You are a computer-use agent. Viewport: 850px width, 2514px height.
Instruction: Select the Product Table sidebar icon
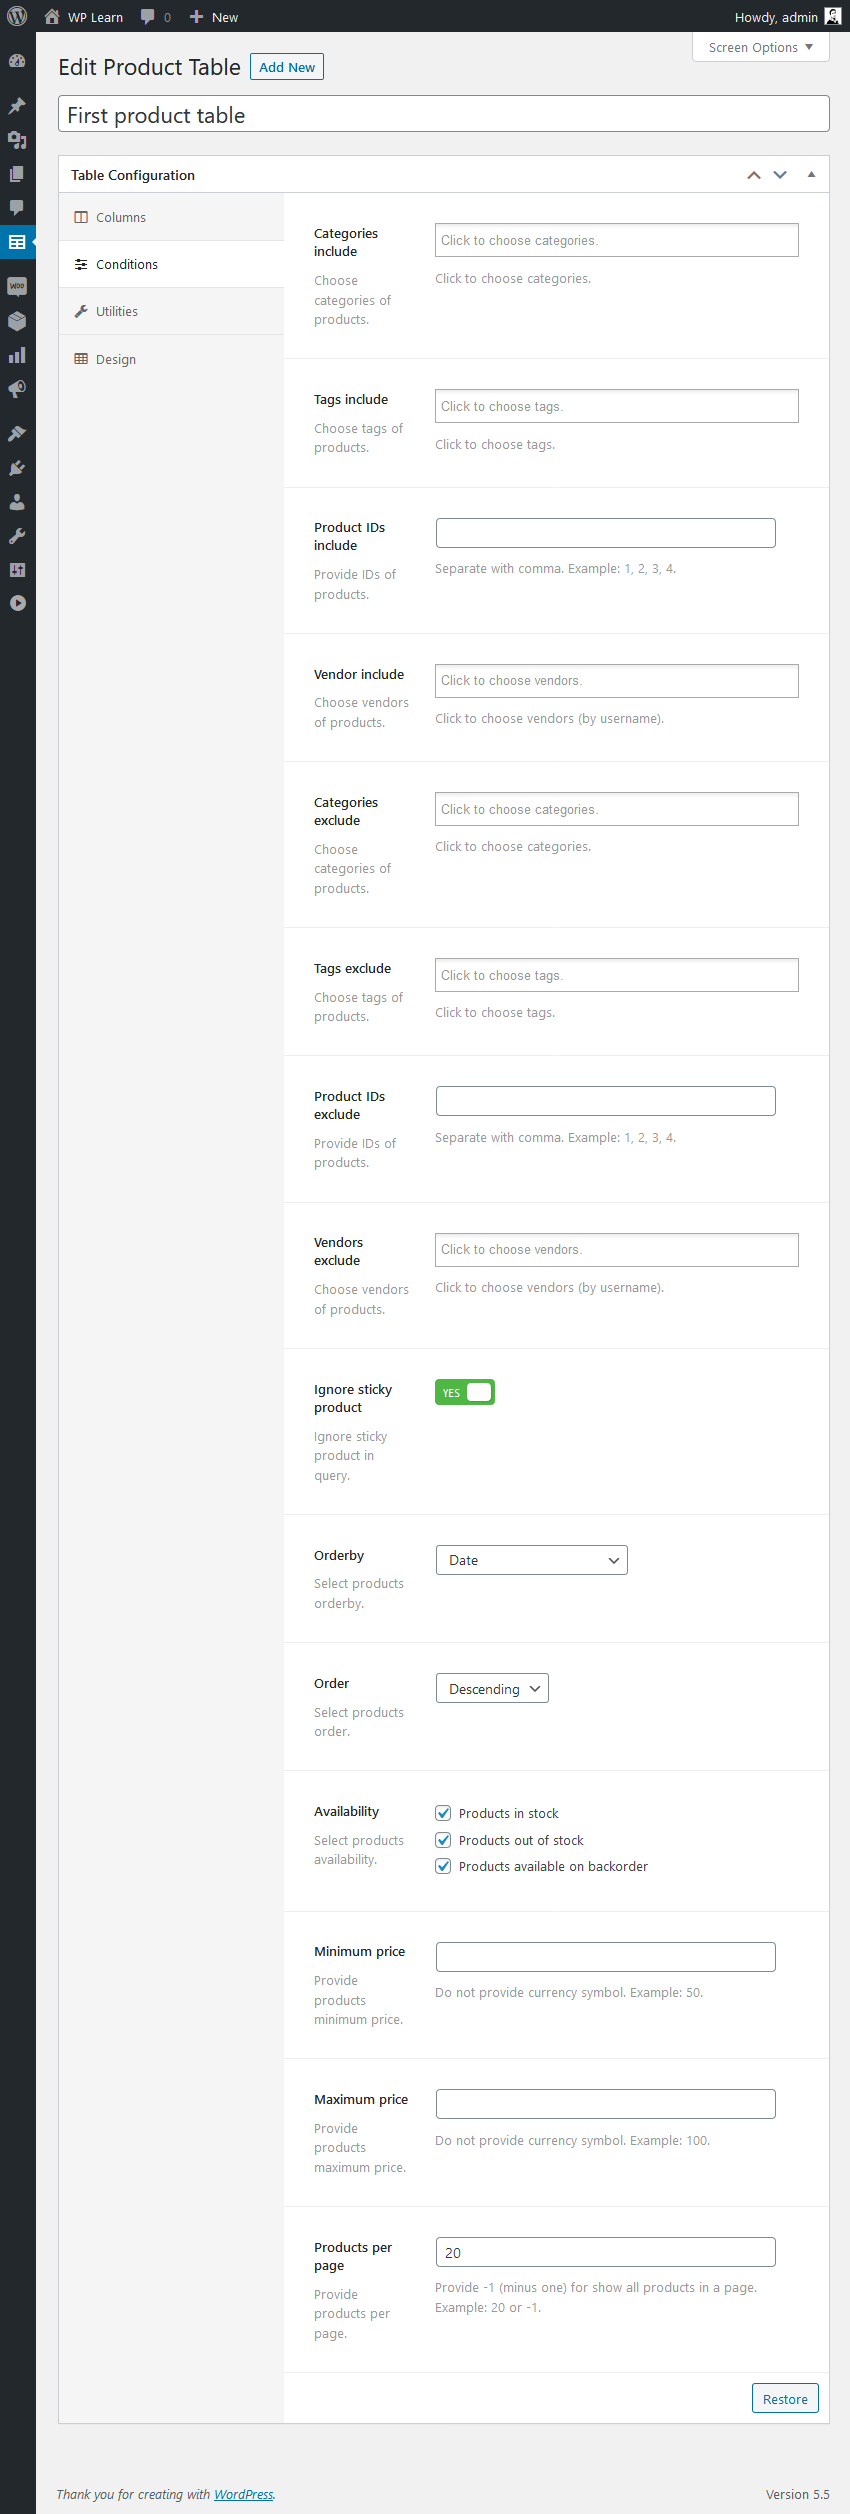point(17,242)
